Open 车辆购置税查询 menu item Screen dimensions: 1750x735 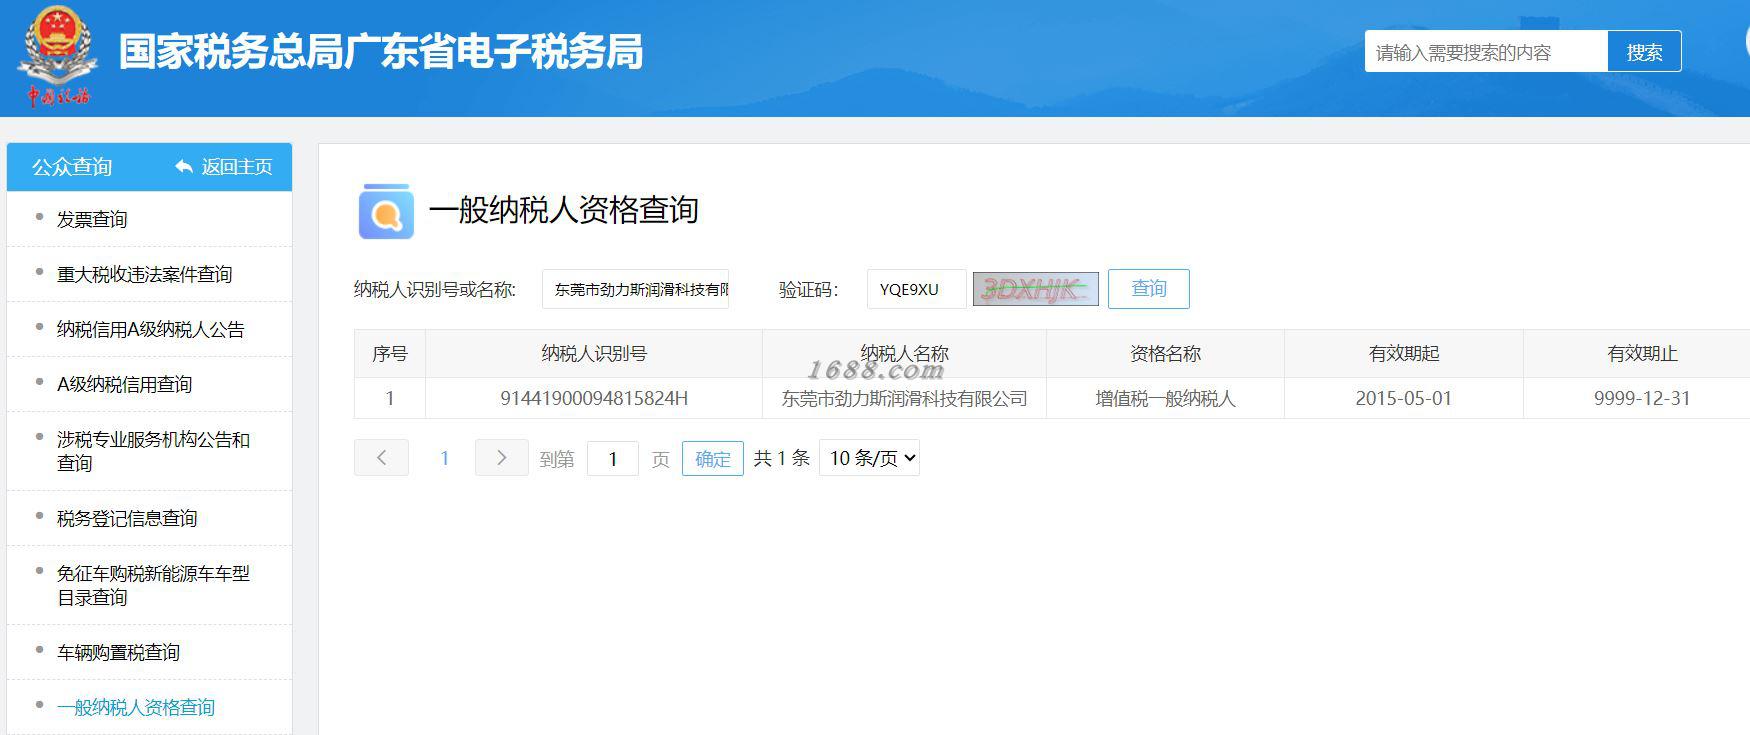(x=118, y=652)
